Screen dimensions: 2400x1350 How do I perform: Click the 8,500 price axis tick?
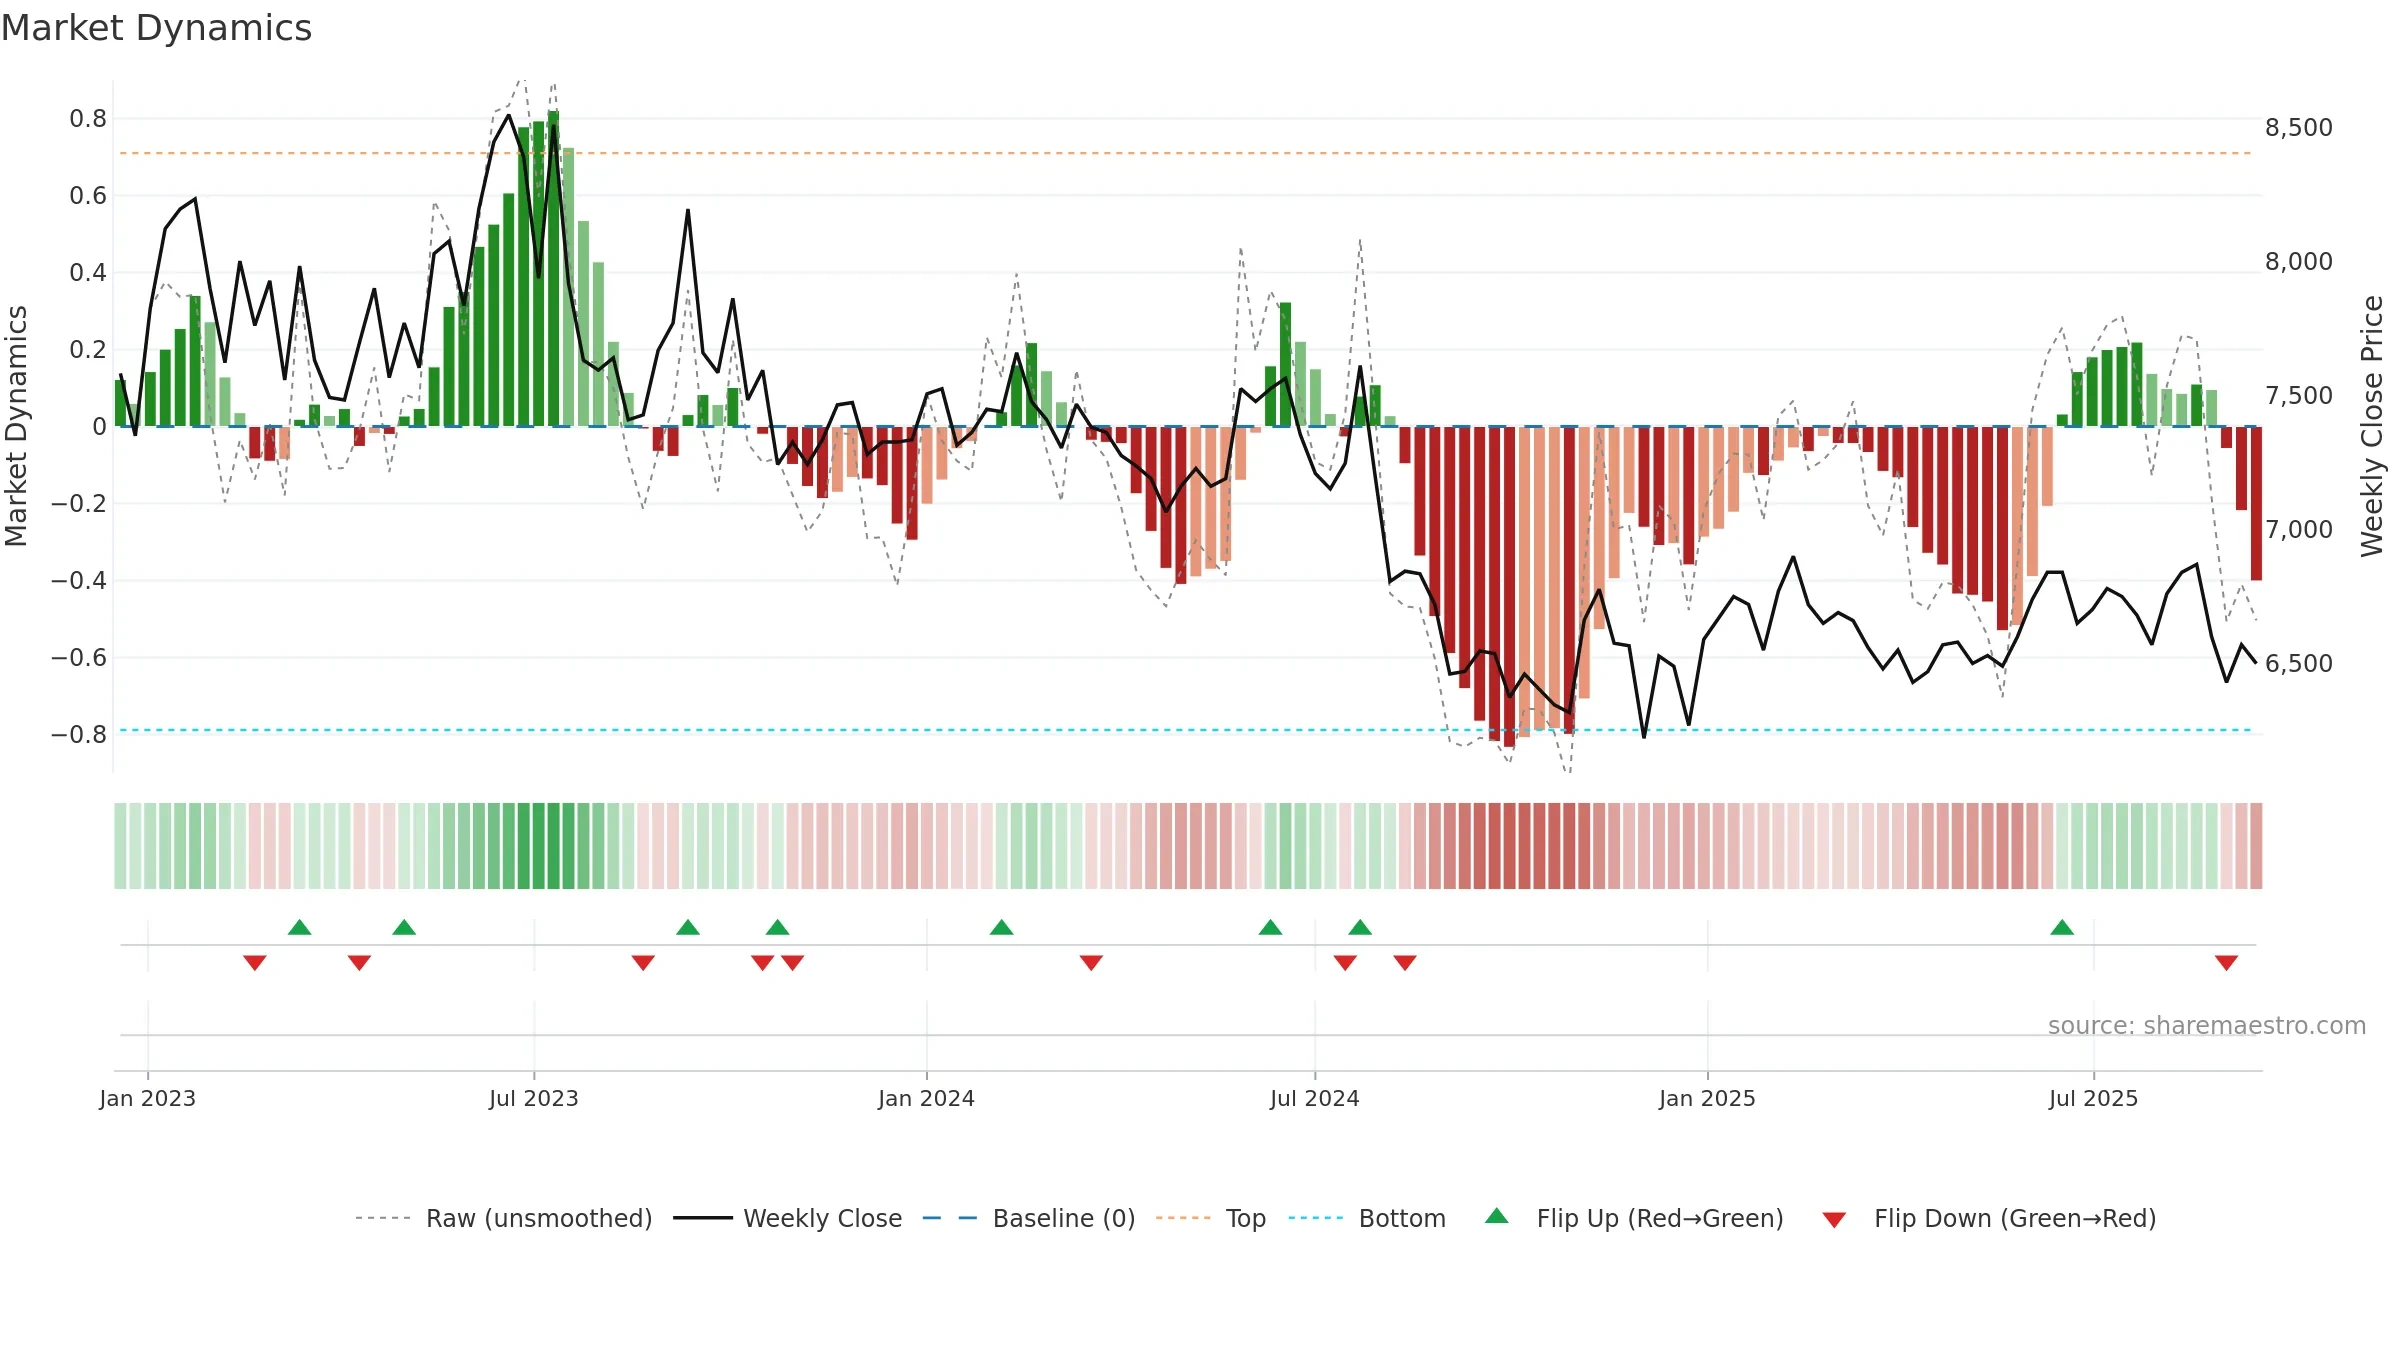coord(2299,128)
